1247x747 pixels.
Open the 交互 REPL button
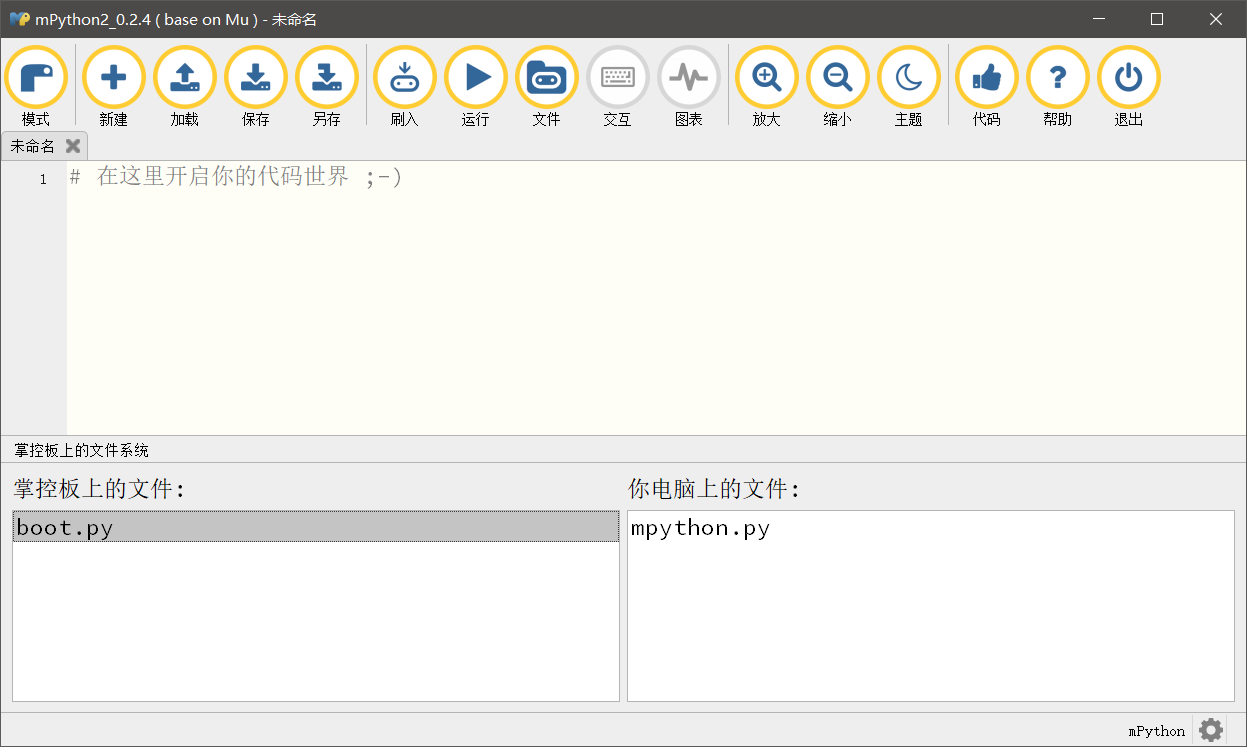pyautogui.click(x=617, y=86)
